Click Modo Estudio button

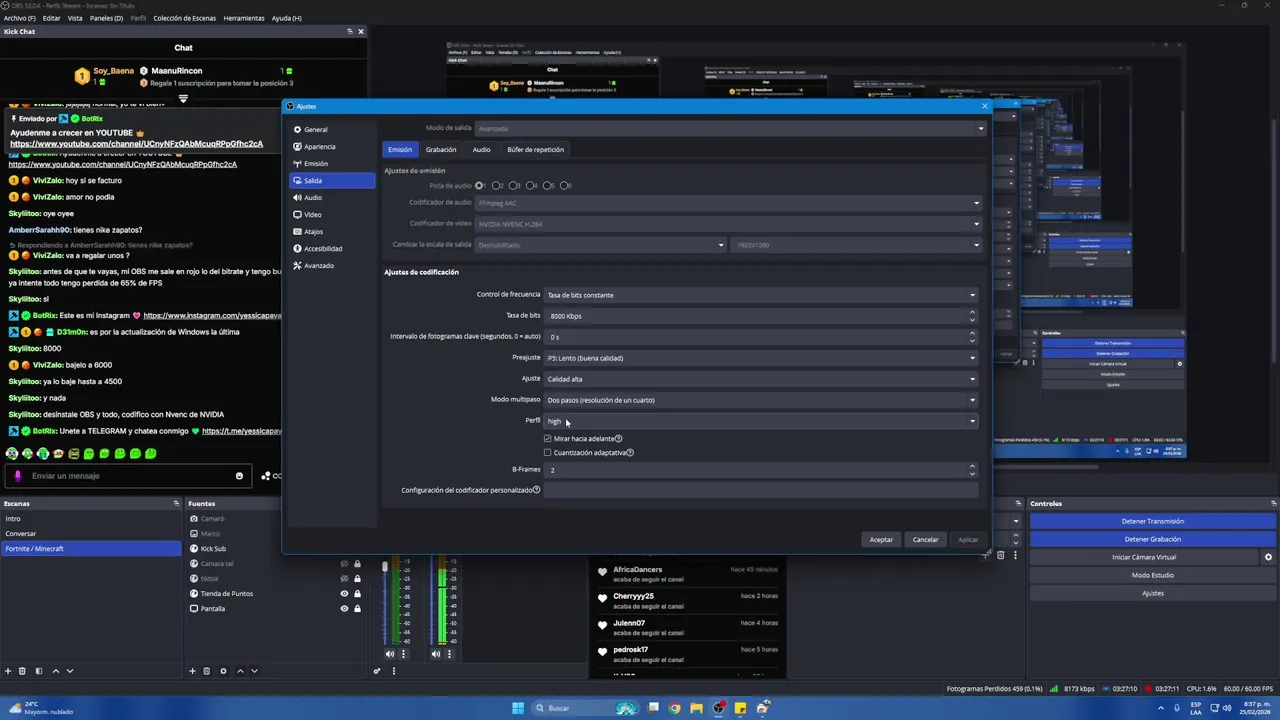pos(1152,575)
